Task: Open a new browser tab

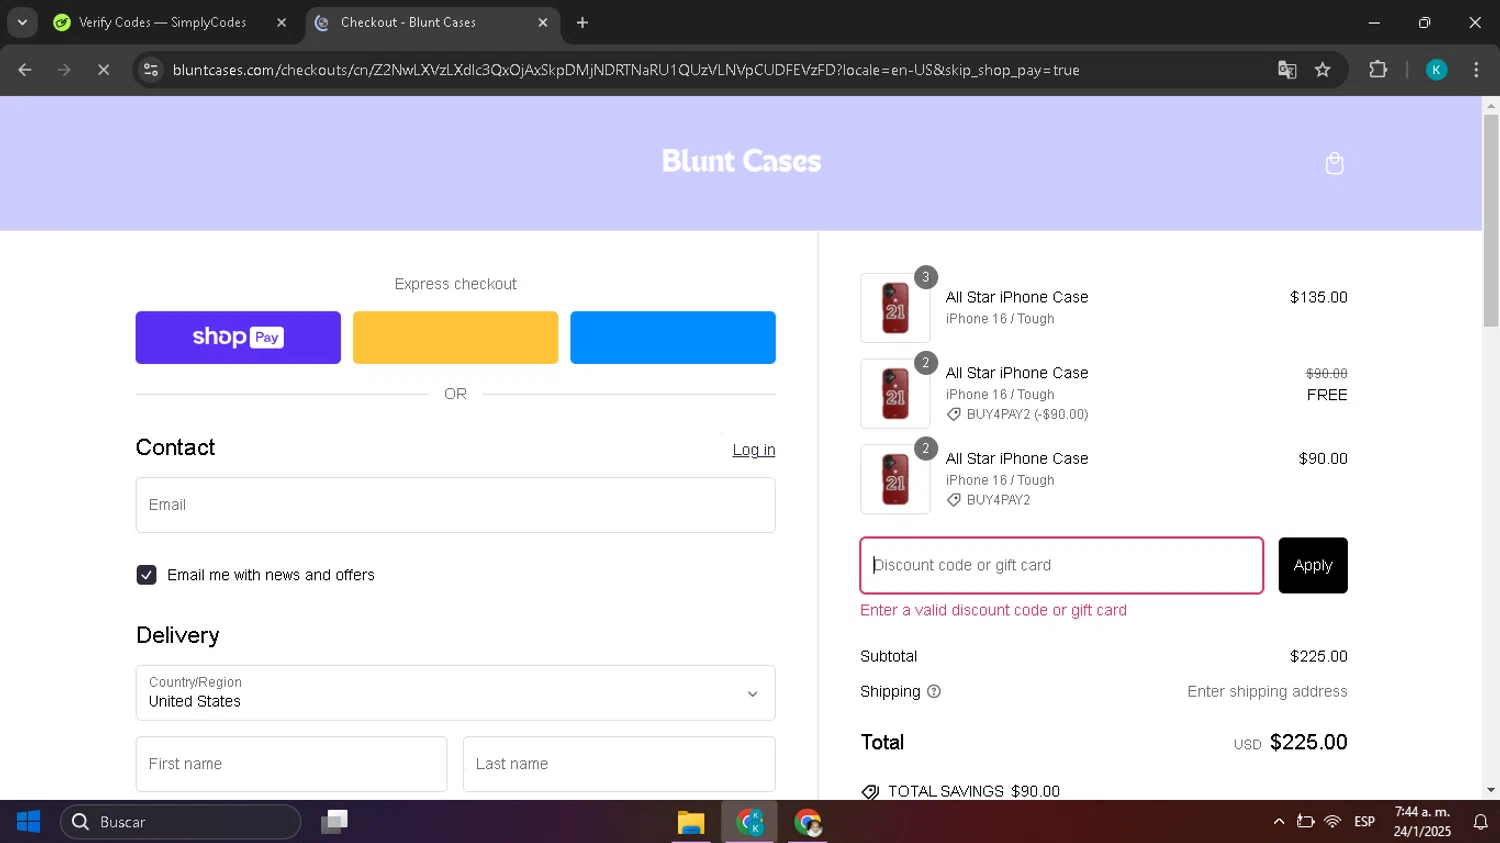Action: (582, 22)
